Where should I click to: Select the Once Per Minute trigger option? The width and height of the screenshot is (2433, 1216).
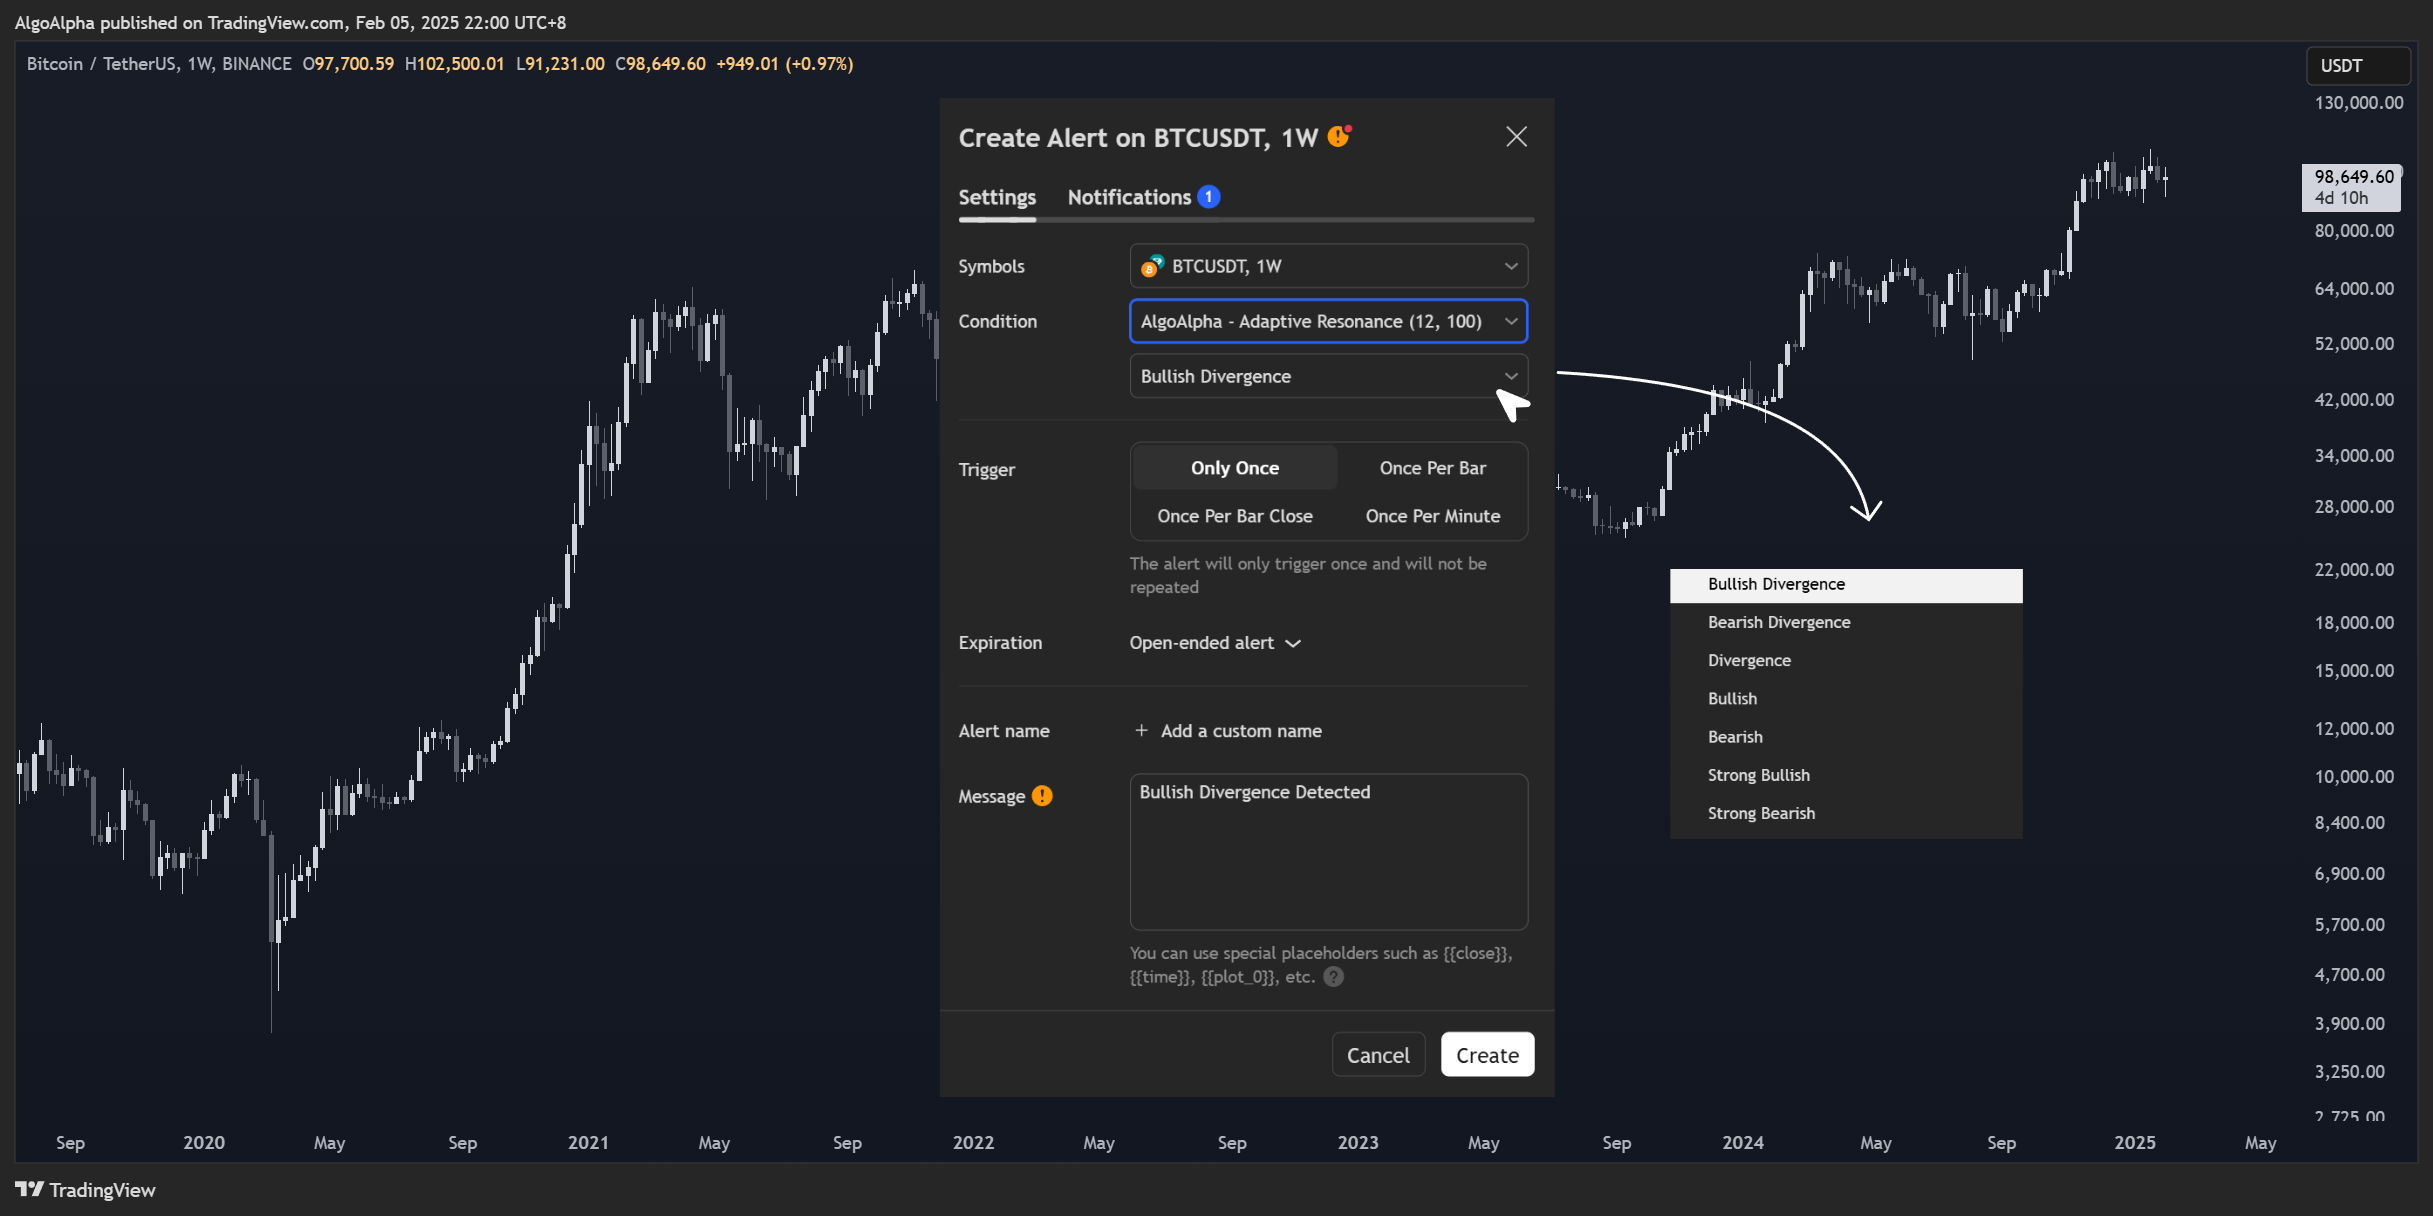pos(1432,516)
